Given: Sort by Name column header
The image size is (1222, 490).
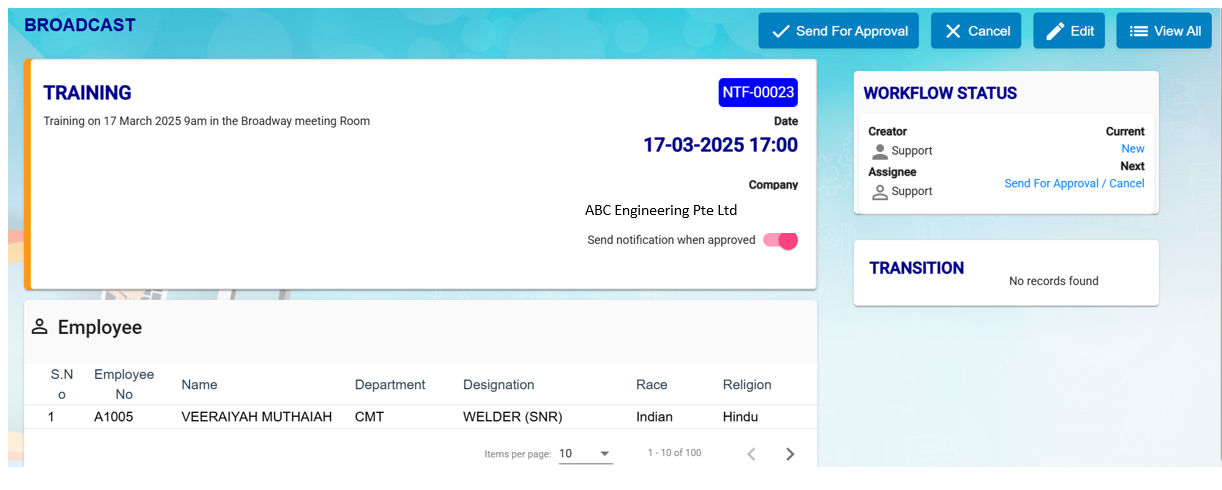Looking at the screenshot, I should 199,385.
